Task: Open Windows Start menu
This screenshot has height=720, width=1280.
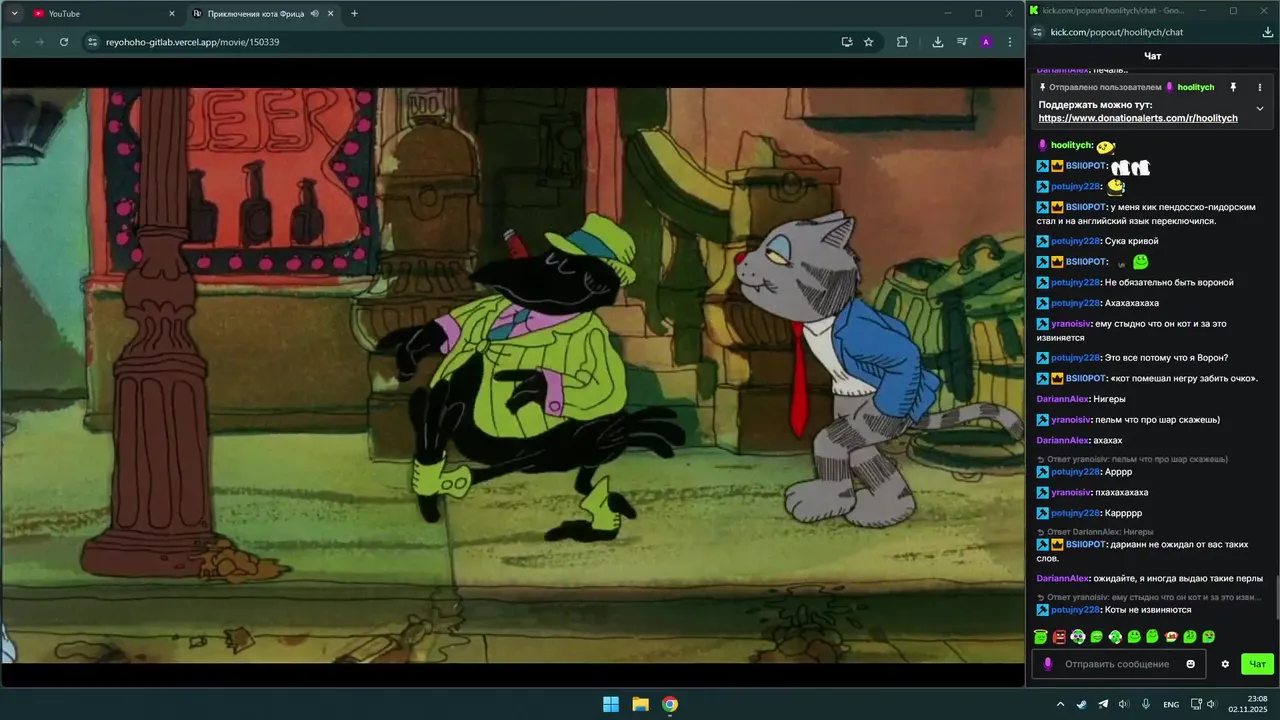Action: (x=610, y=704)
